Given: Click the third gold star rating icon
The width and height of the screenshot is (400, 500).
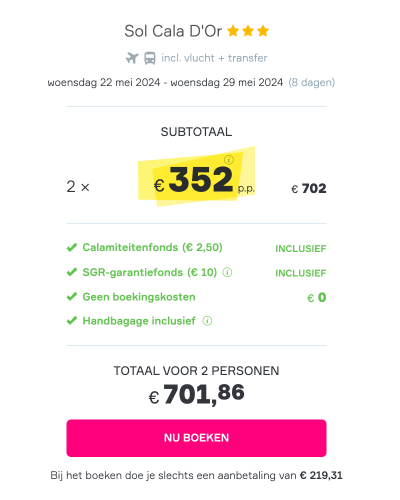Looking at the screenshot, I should pyautogui.click(x=263, y=31).
